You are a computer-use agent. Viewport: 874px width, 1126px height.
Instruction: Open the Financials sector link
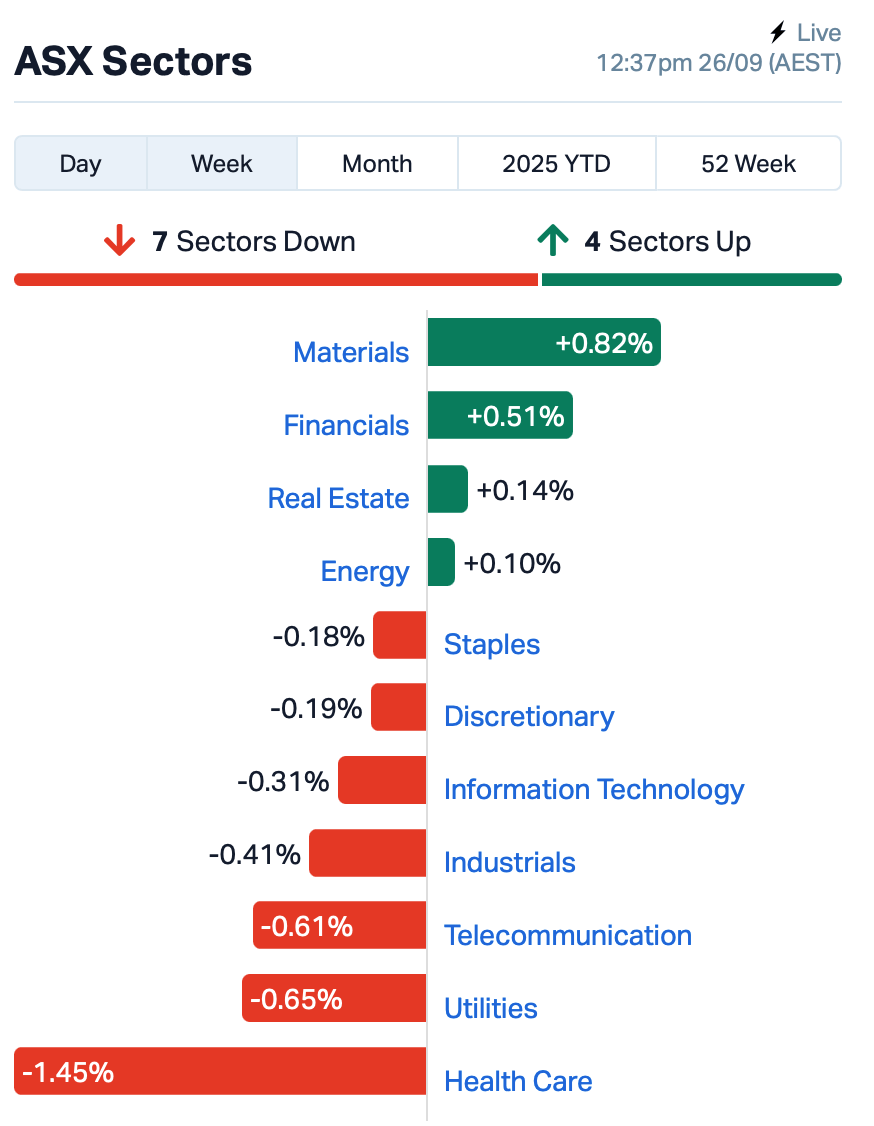[346, 425]
